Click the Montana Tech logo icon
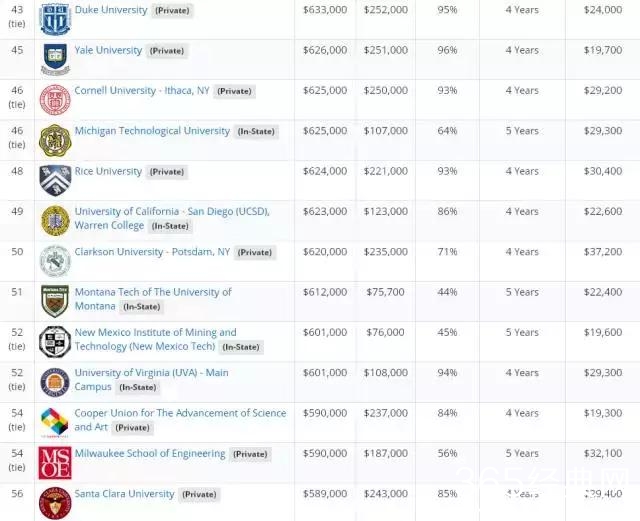This screenshot has height=521, width=640. tap(55, 301)
